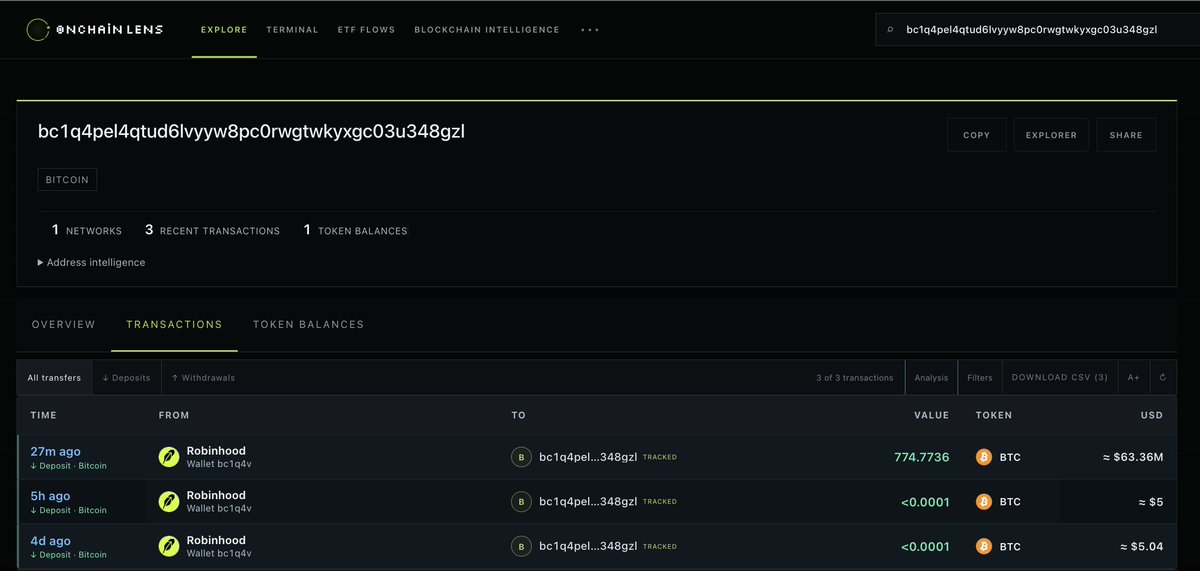Click the full wallet address heading

click(251, 132)
